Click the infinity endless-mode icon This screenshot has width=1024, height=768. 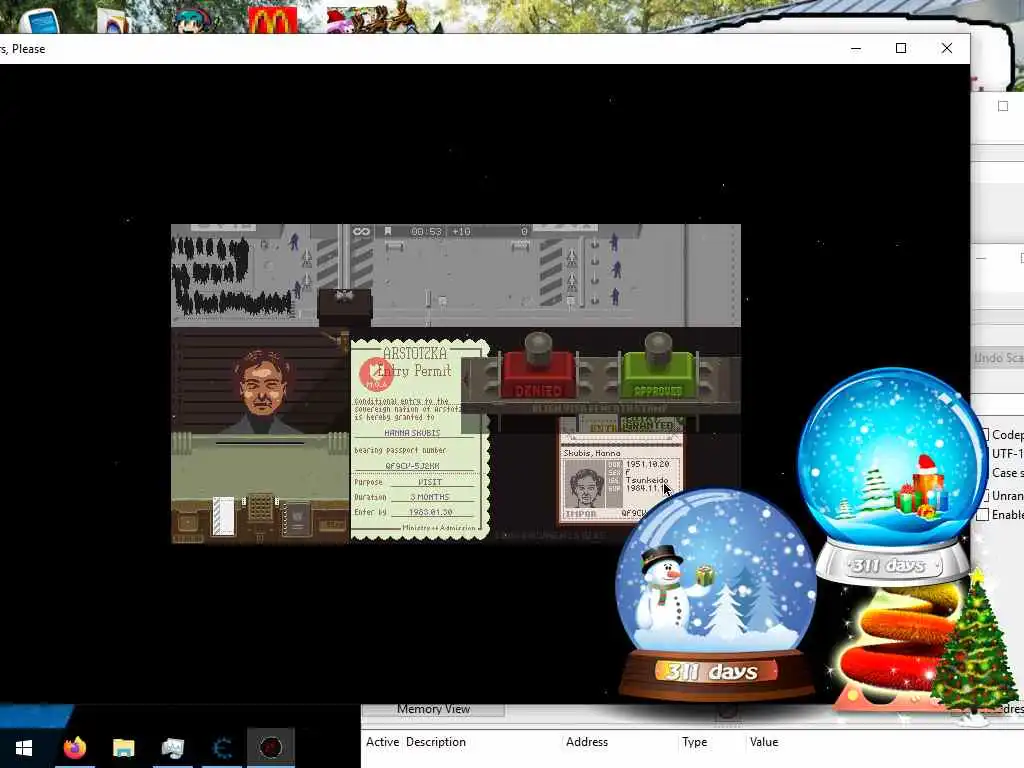[x=361, y=231]
